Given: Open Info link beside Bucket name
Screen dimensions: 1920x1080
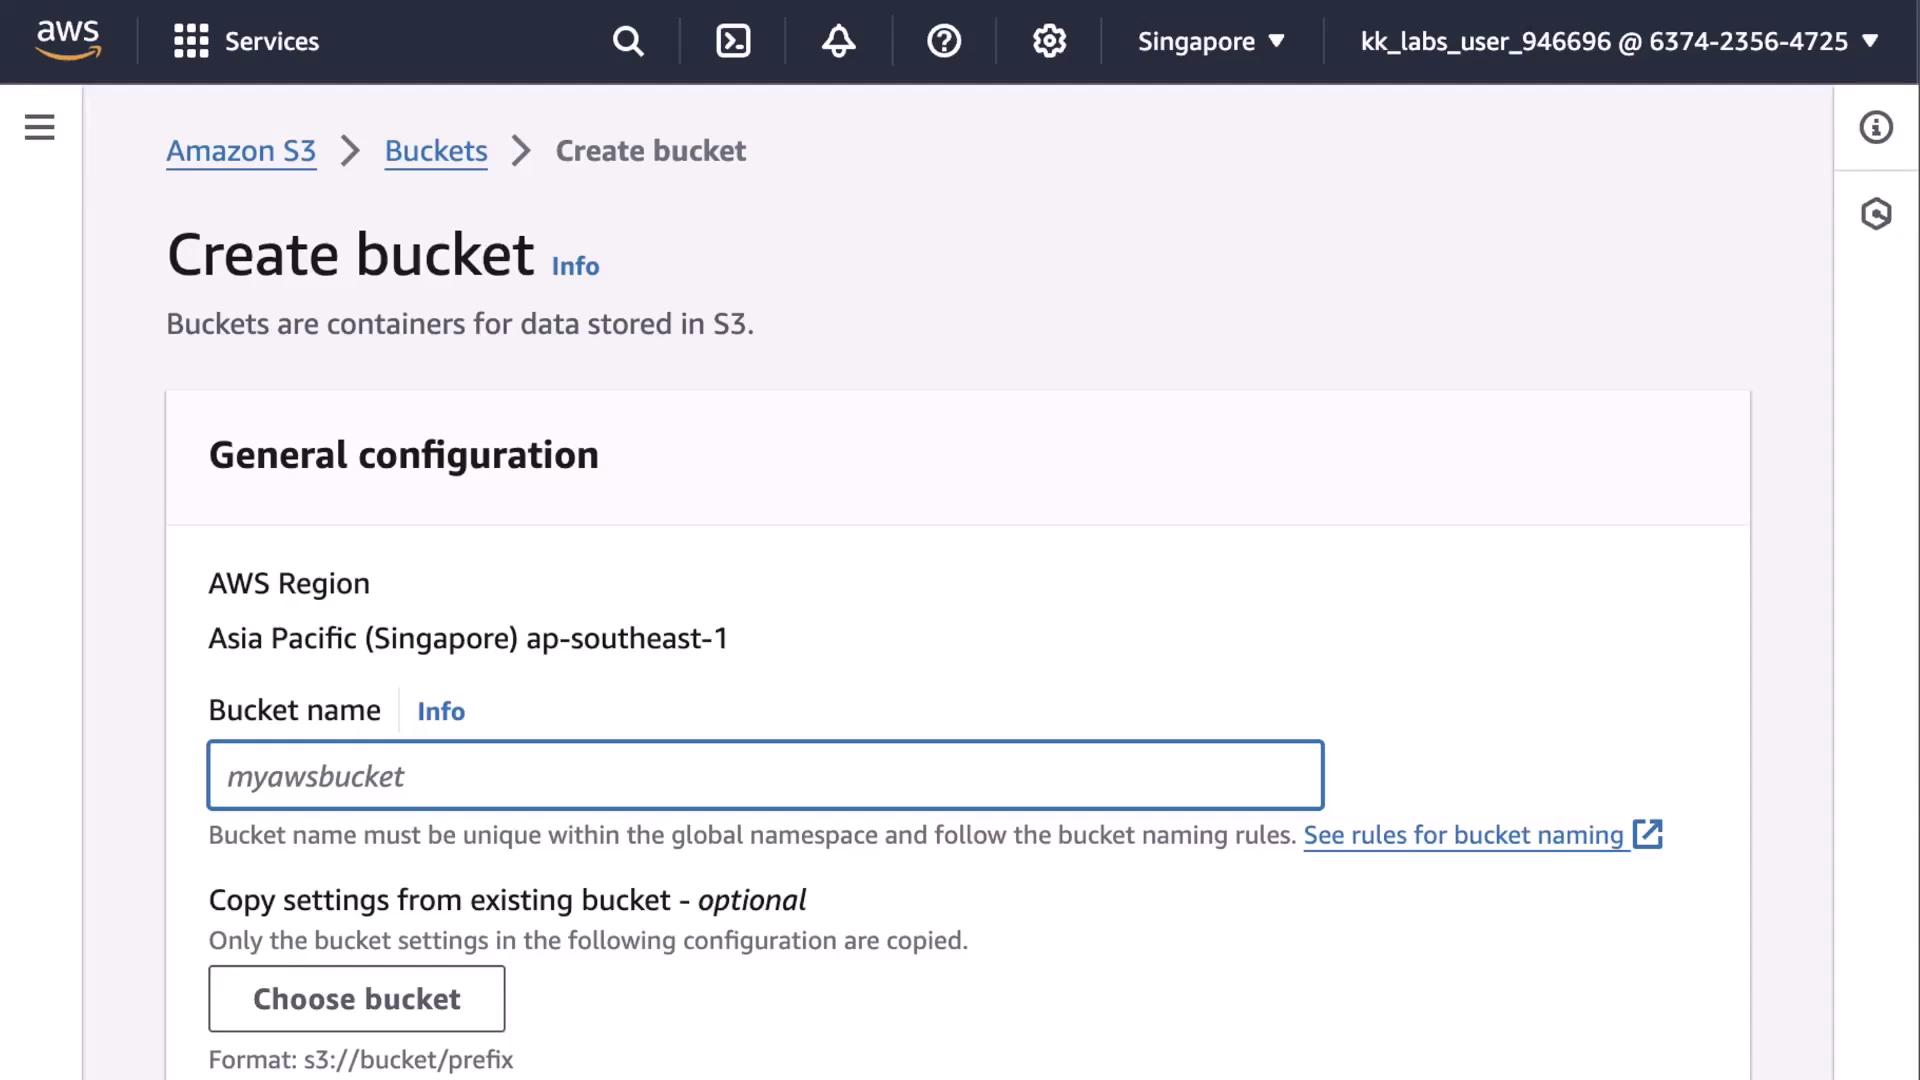Looking at the screenshot, I should [441, 711].
